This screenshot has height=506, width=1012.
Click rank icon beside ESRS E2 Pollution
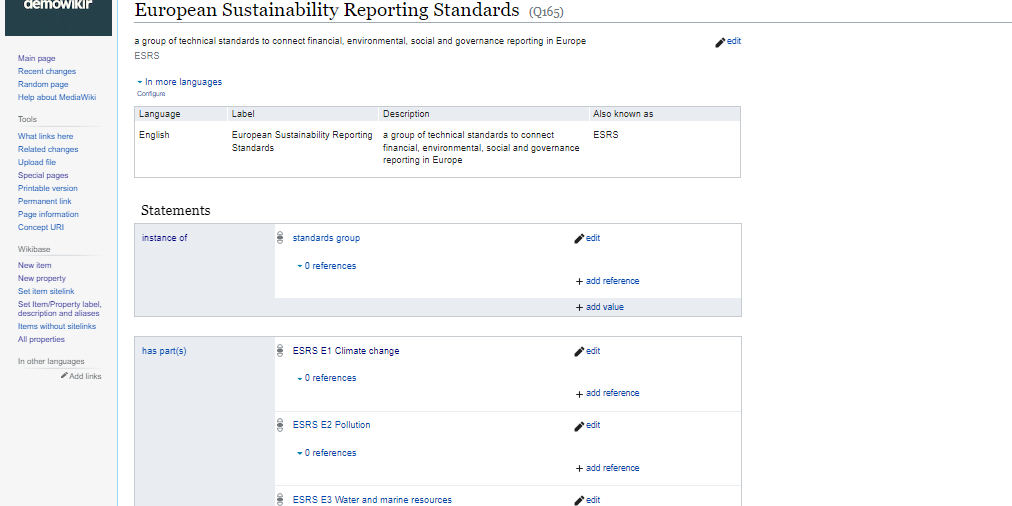[x=280, y=425]
